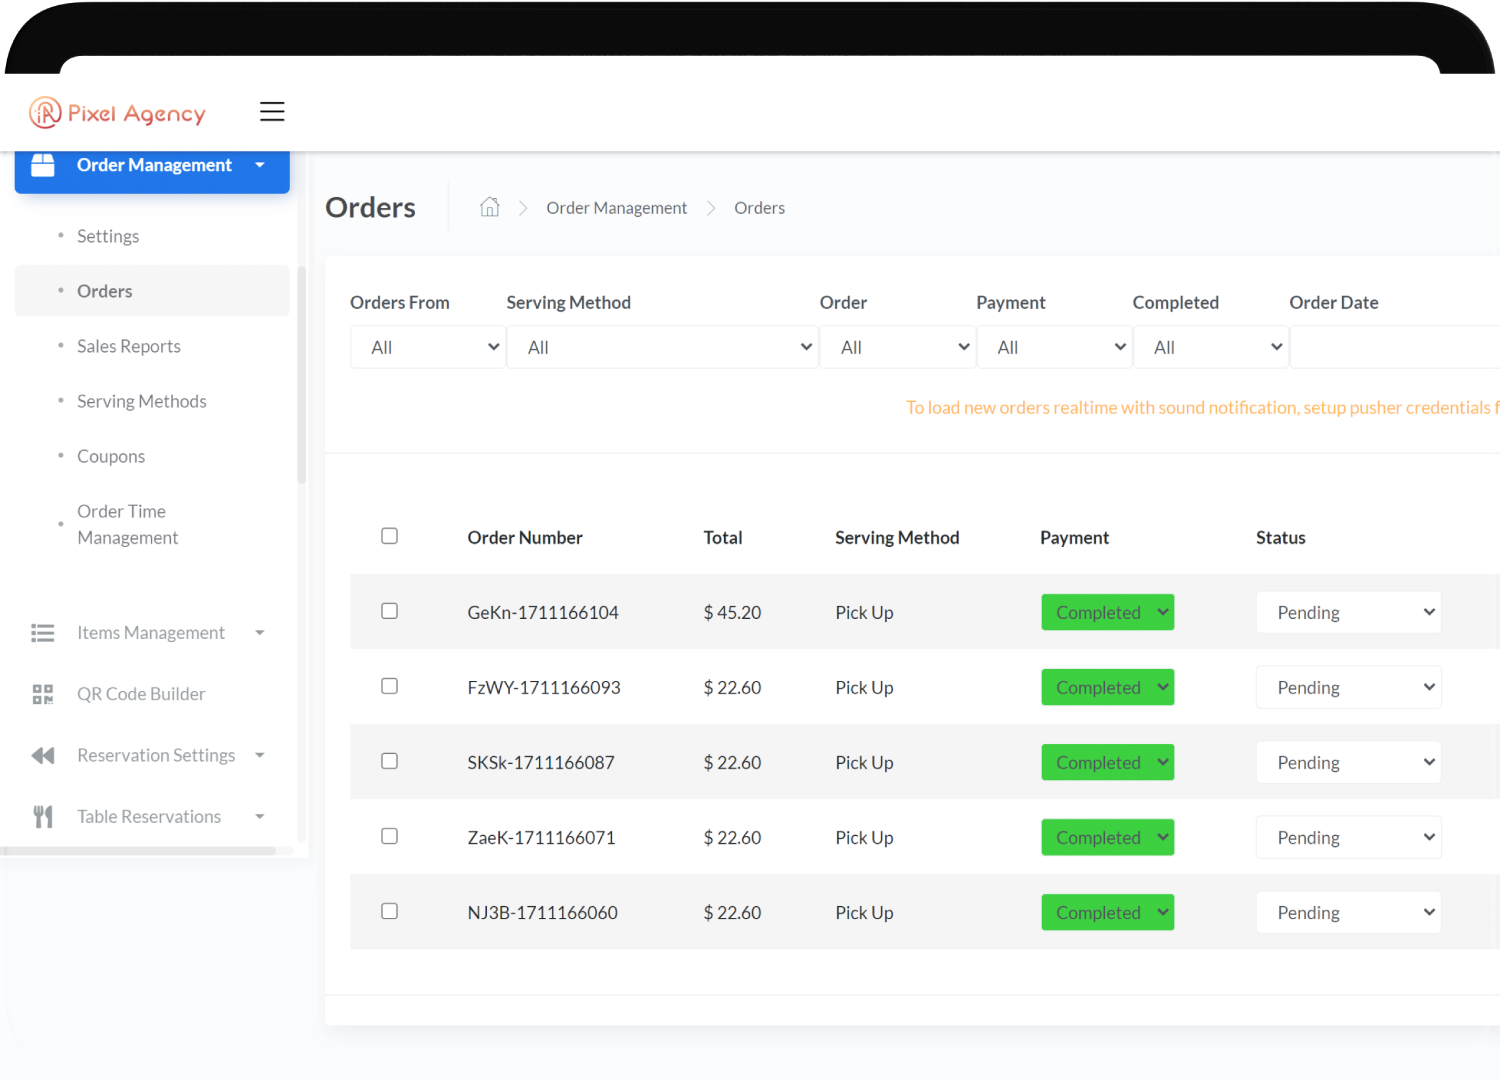Tick the select-all orders checkbox
The image size is (1500, 1080).
tap(390, 536)
